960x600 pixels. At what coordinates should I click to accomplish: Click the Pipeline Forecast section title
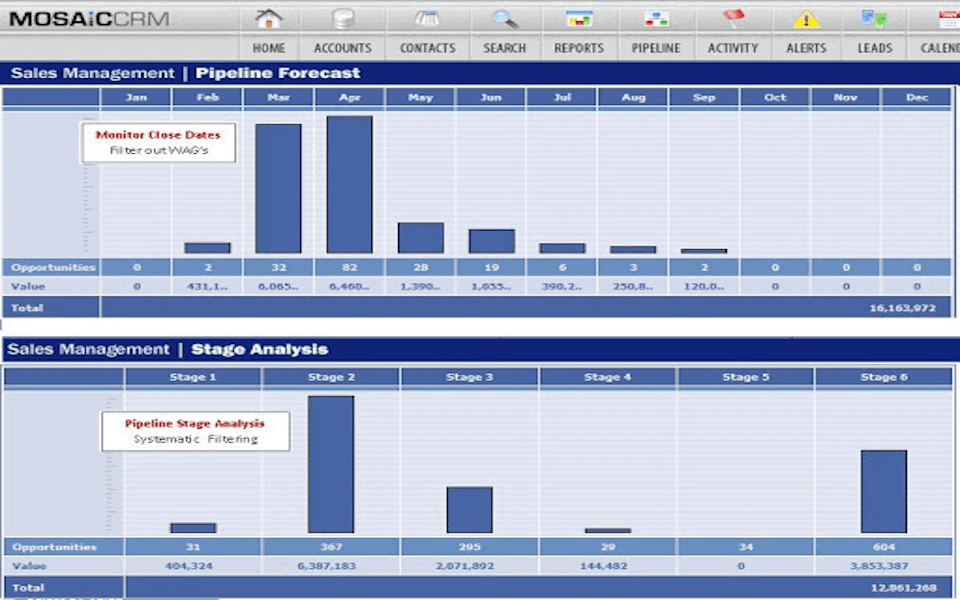[x=278, y=73]
